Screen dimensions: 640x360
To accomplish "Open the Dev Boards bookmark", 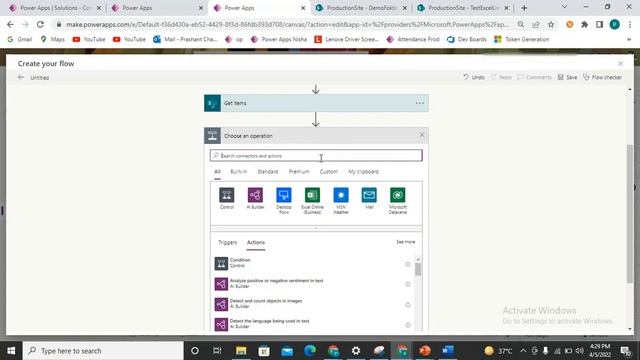I will [467, 40].
